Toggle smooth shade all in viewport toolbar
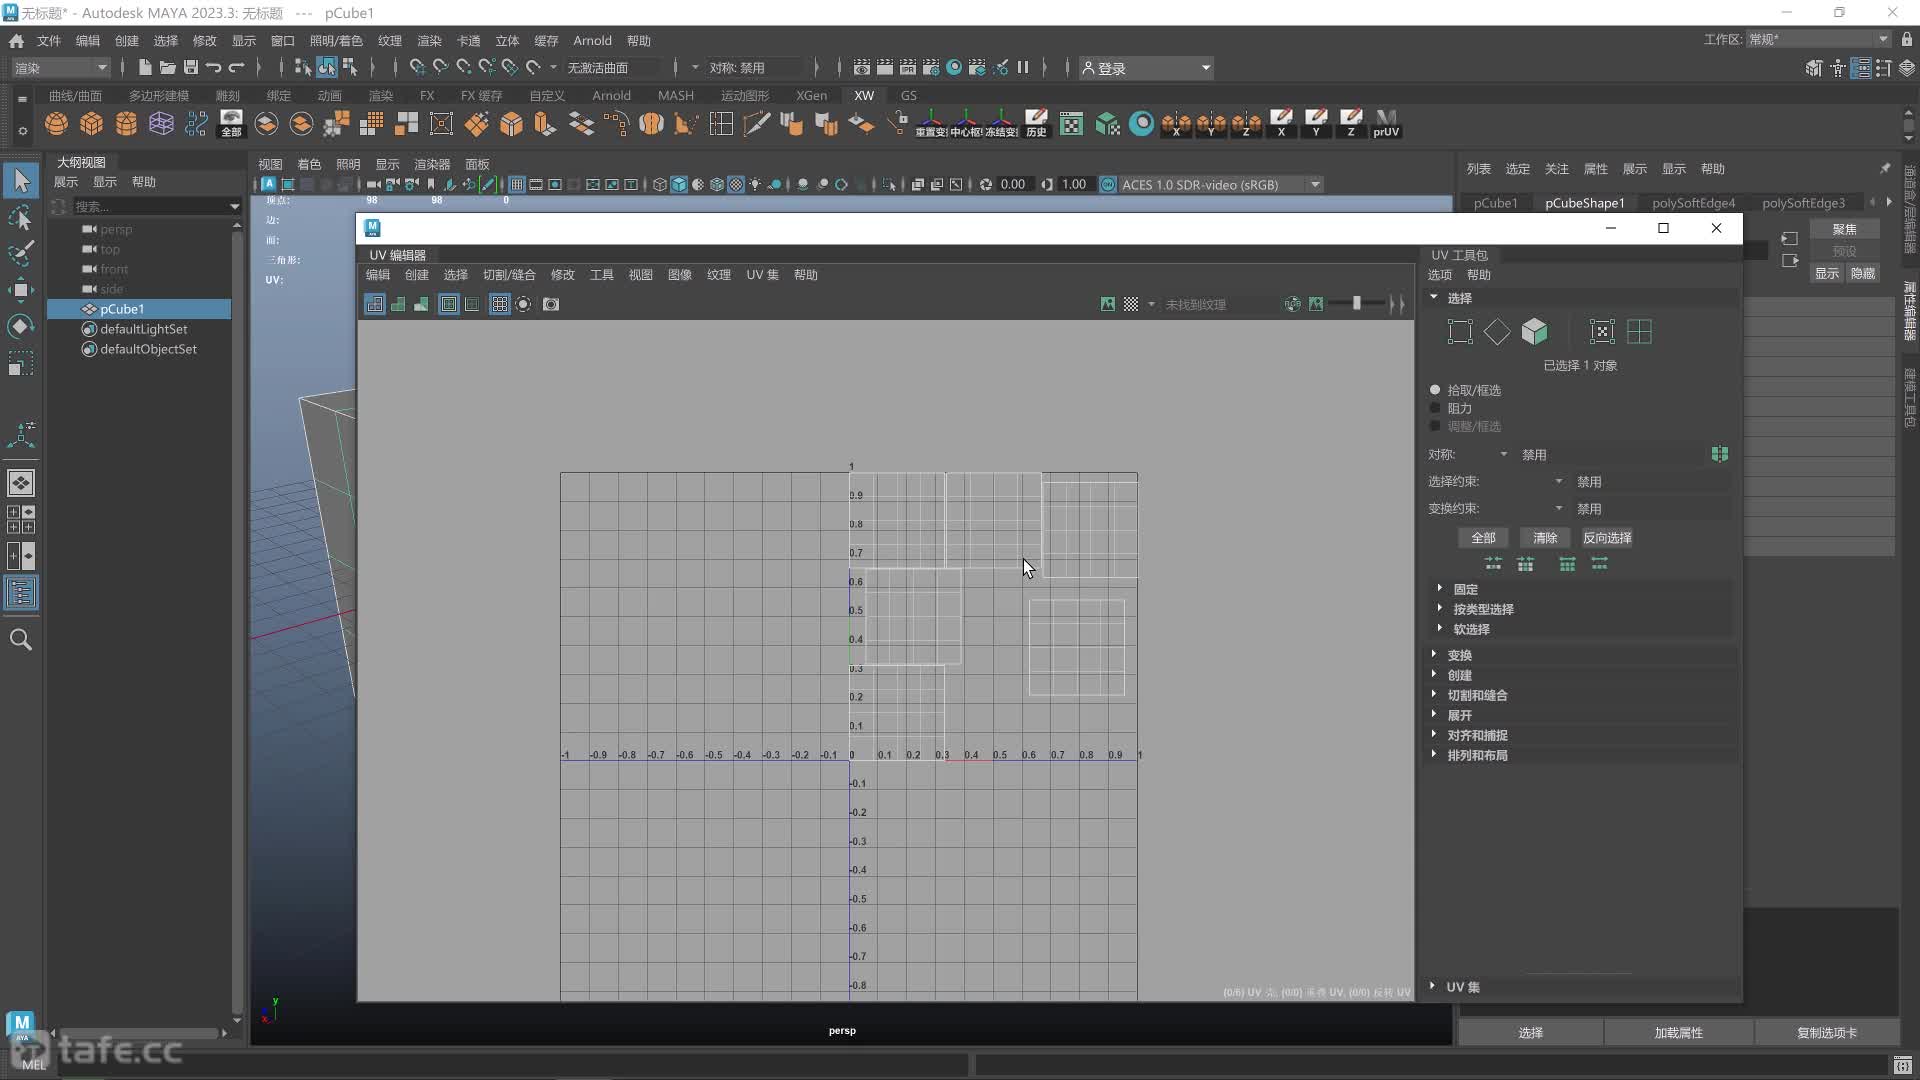The height and width of the screenshot is (1080, 1920). [x=679, y=185]
